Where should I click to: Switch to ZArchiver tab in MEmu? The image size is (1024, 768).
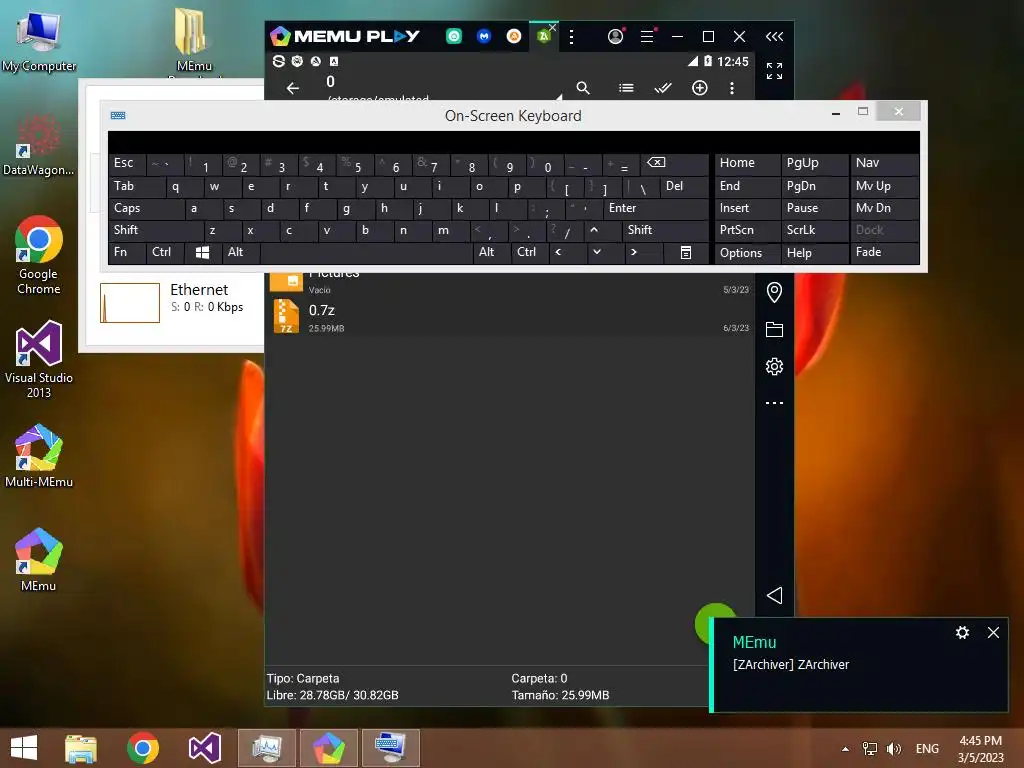(543, 37)
